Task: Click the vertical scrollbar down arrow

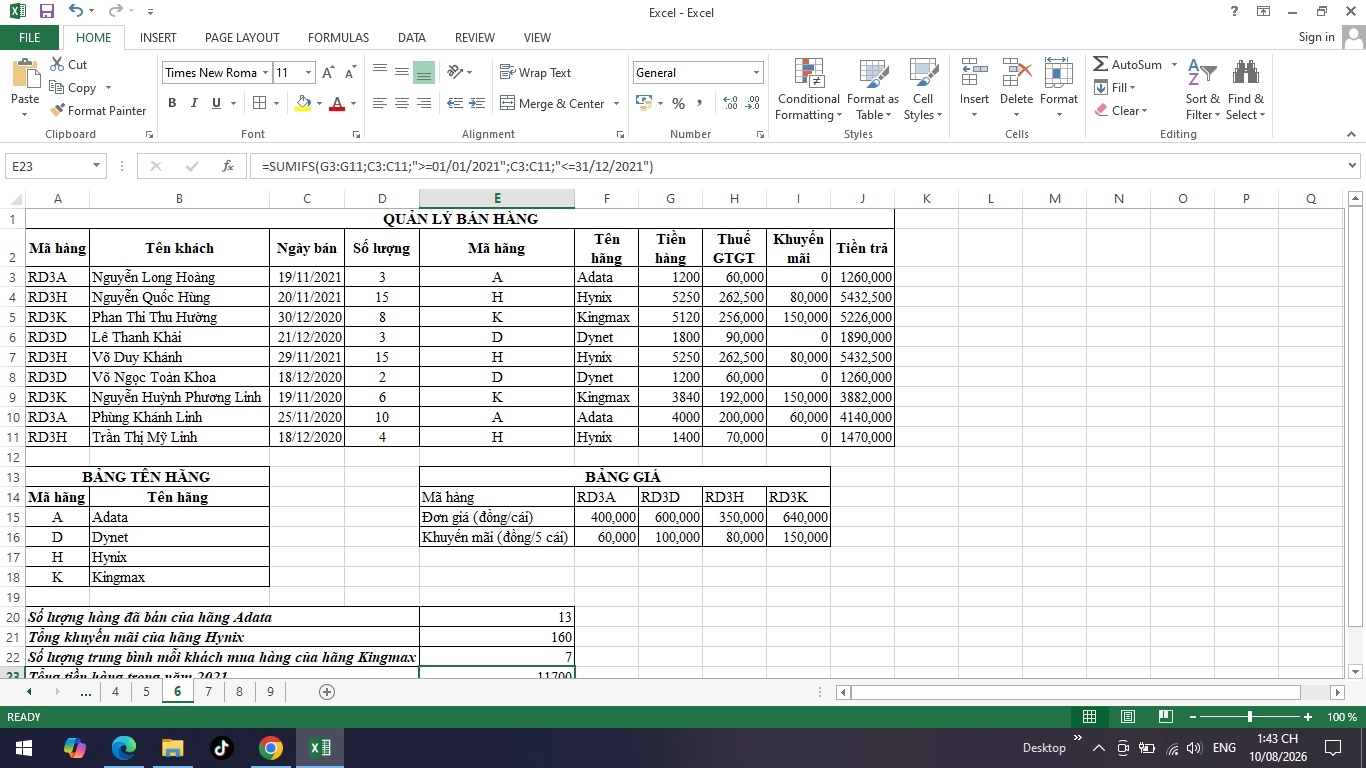Action: [1356, 671]
